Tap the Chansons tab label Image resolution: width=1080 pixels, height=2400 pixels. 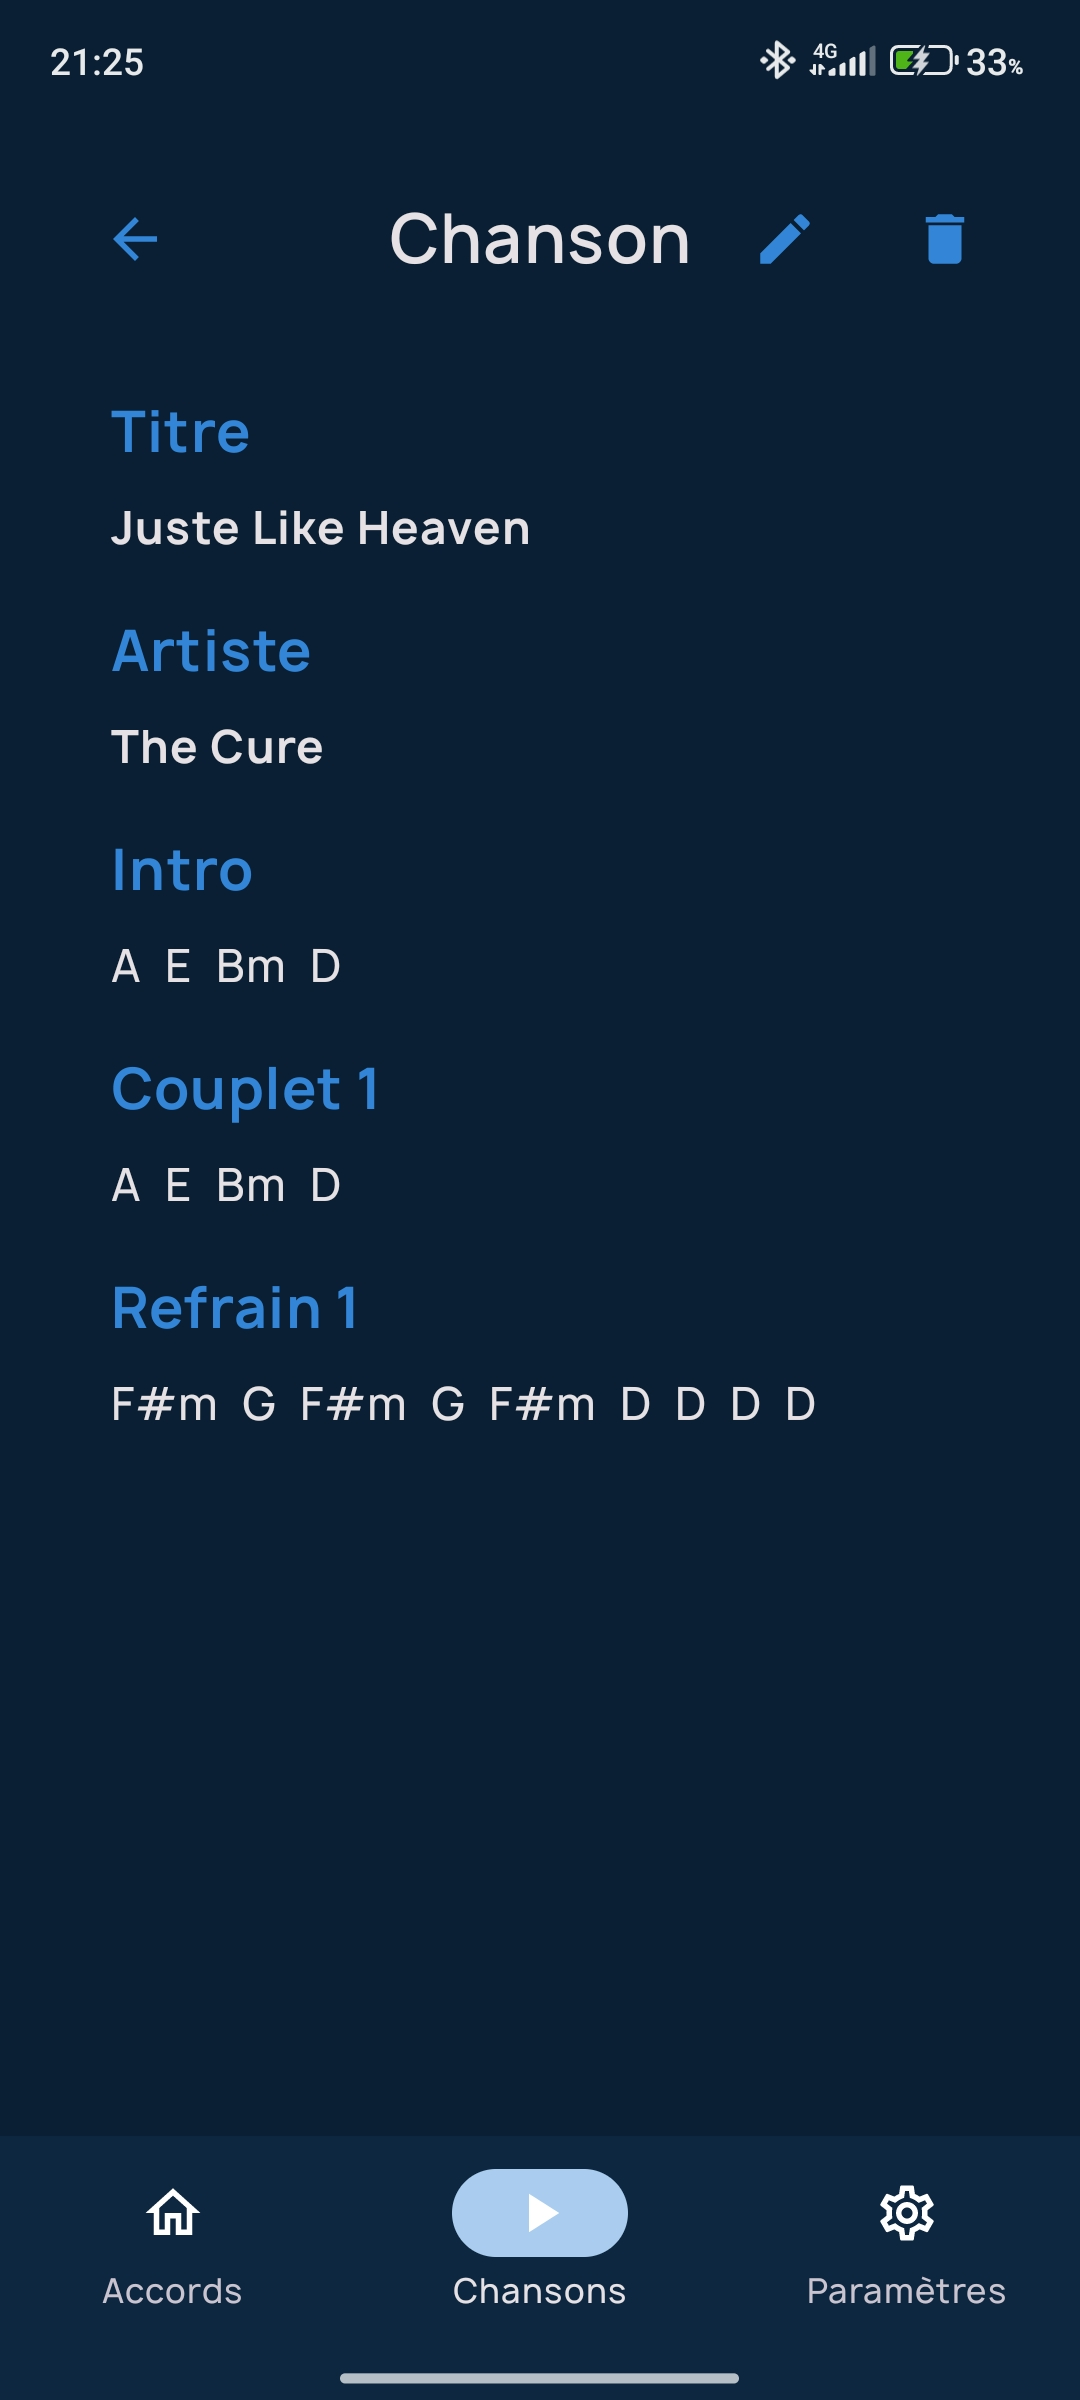[540, 2291]
